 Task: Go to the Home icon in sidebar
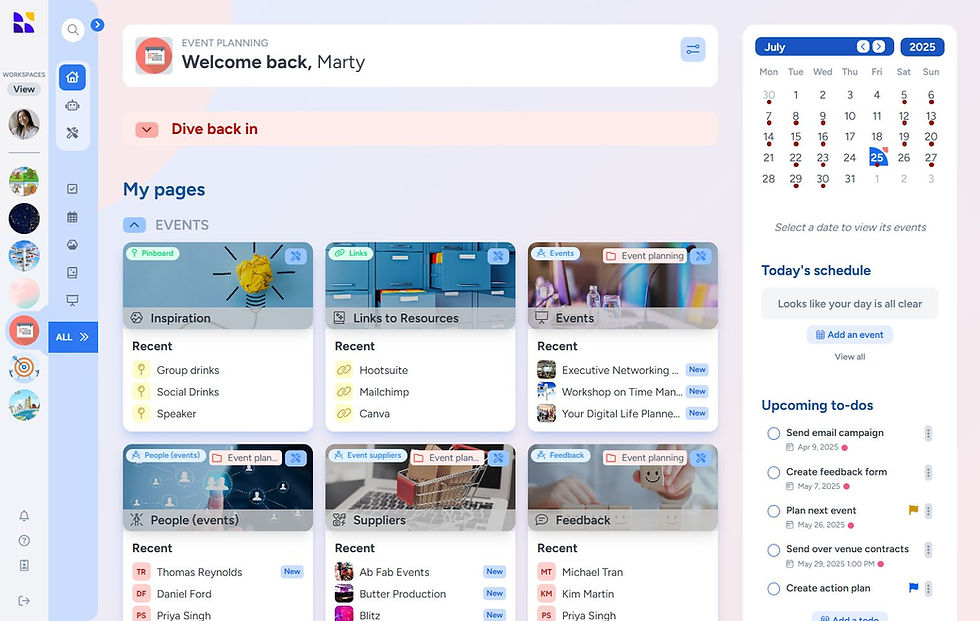click(72, 77)
